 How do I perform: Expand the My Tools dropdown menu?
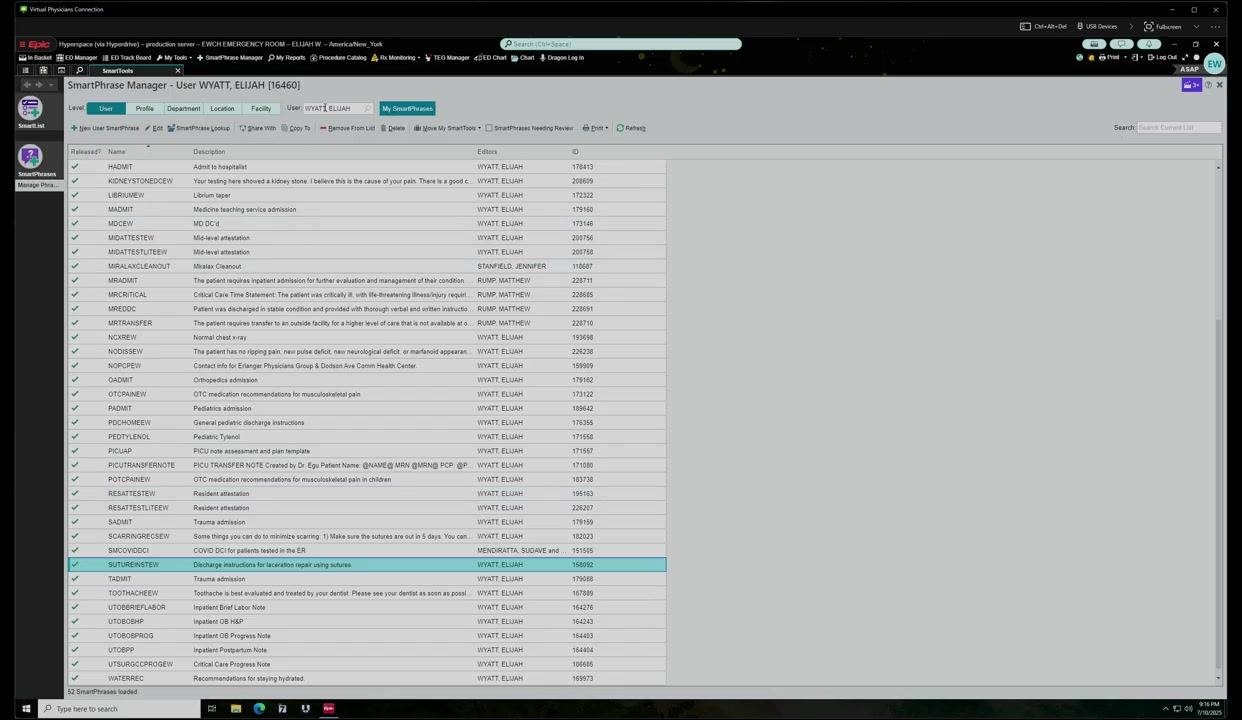coord(175,58)
